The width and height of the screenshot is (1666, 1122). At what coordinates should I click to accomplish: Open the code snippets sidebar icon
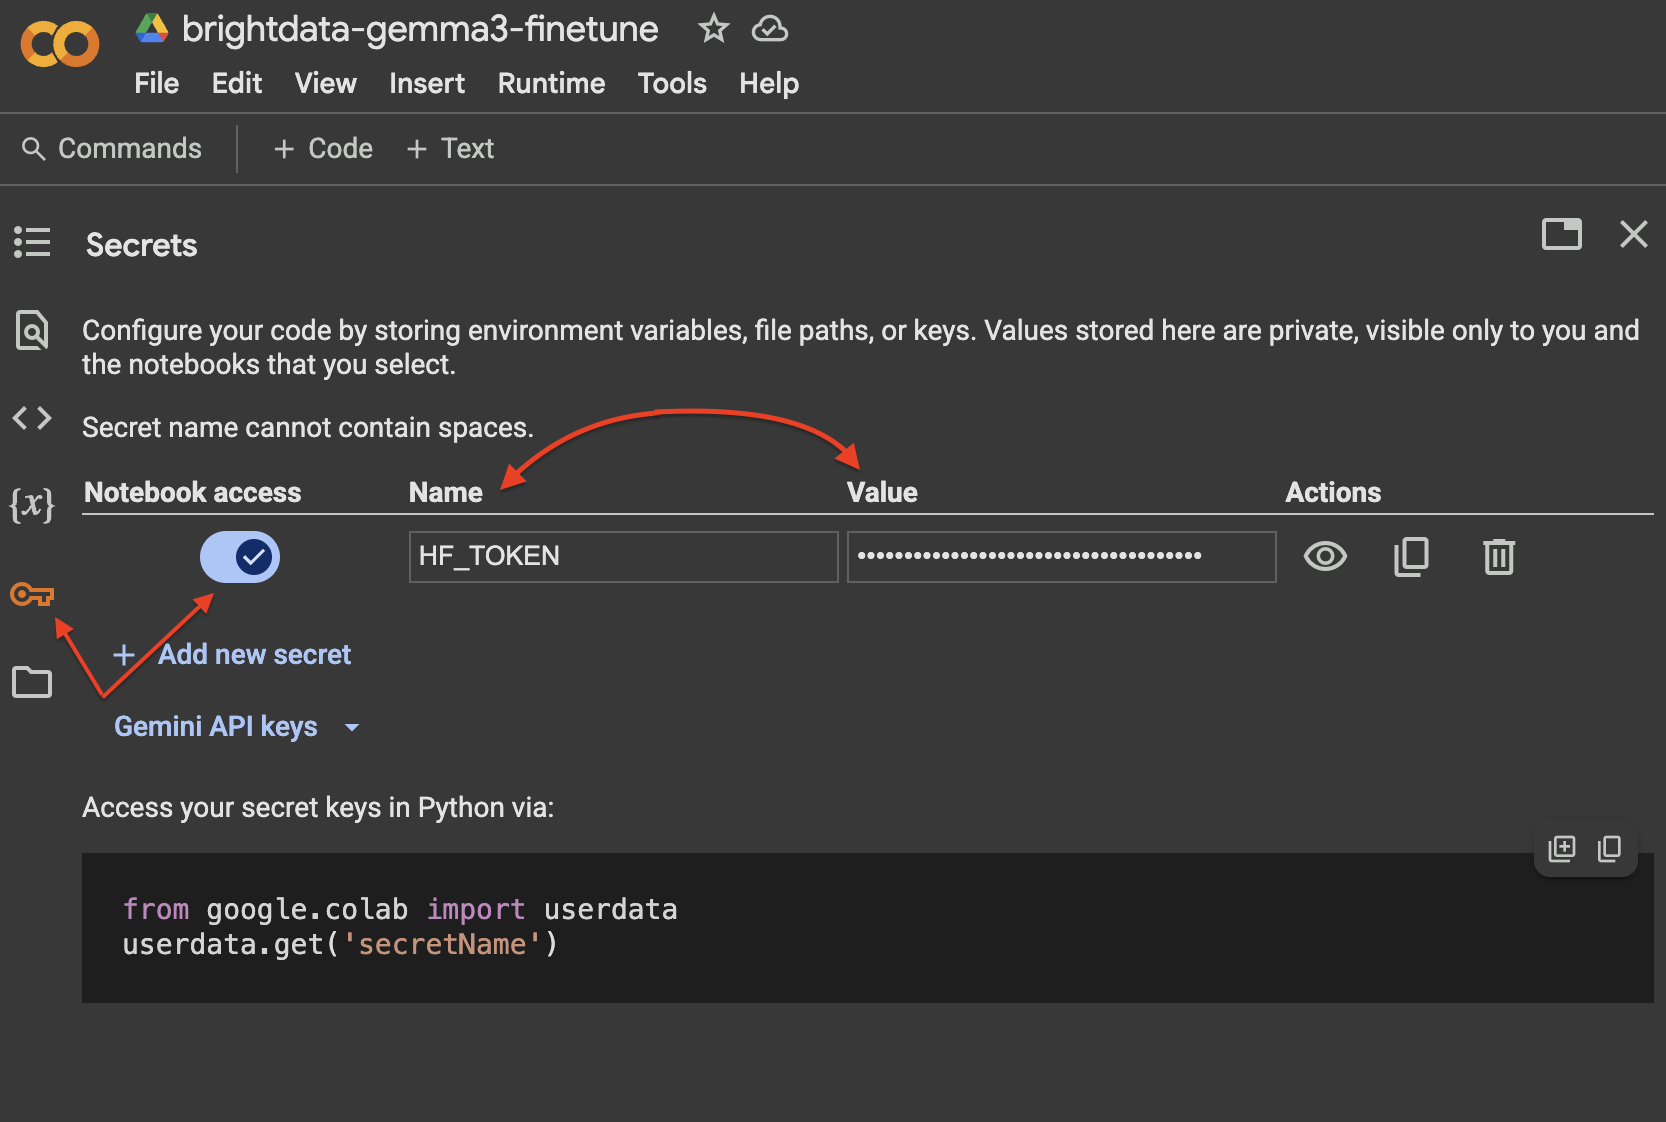tap(32, 418)
